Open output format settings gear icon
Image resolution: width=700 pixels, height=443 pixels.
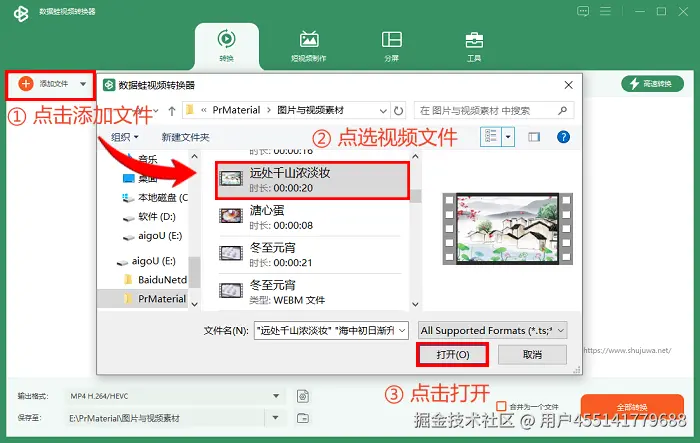pos(303,396)
